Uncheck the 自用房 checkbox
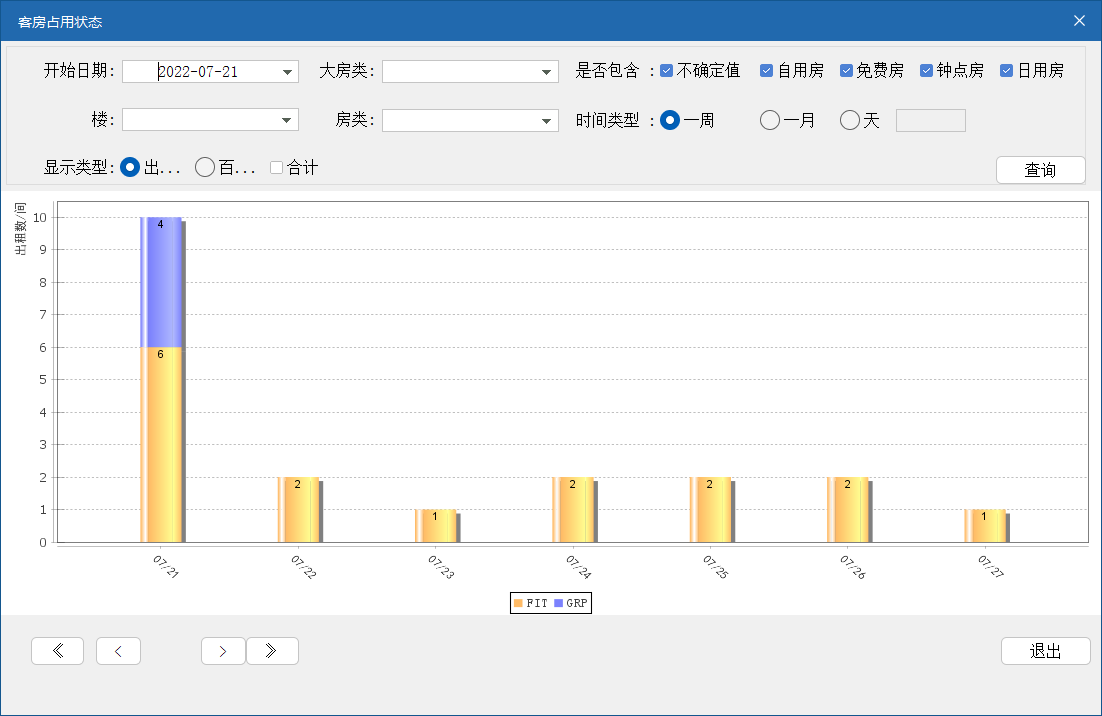Viewport: 1102px width, 716px height. click(766, 70)
